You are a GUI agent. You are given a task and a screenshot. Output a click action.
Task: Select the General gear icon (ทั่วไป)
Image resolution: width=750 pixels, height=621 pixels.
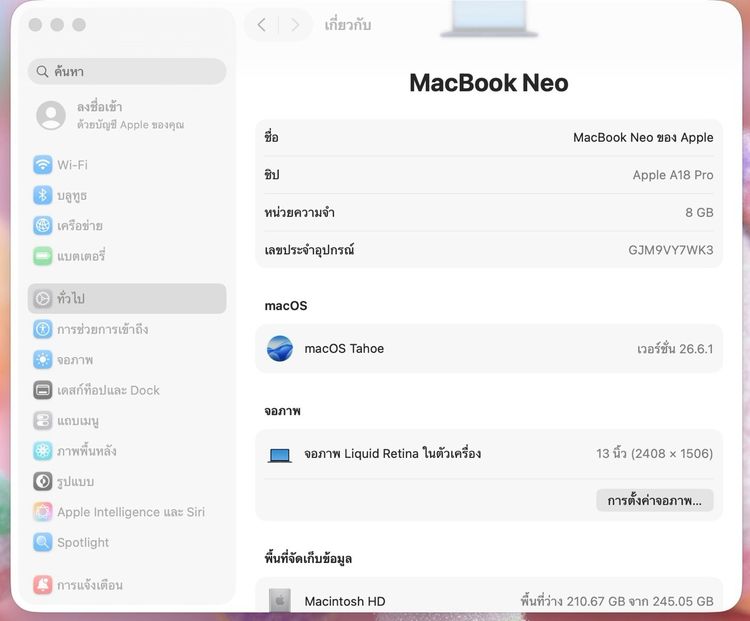point(43,299)
